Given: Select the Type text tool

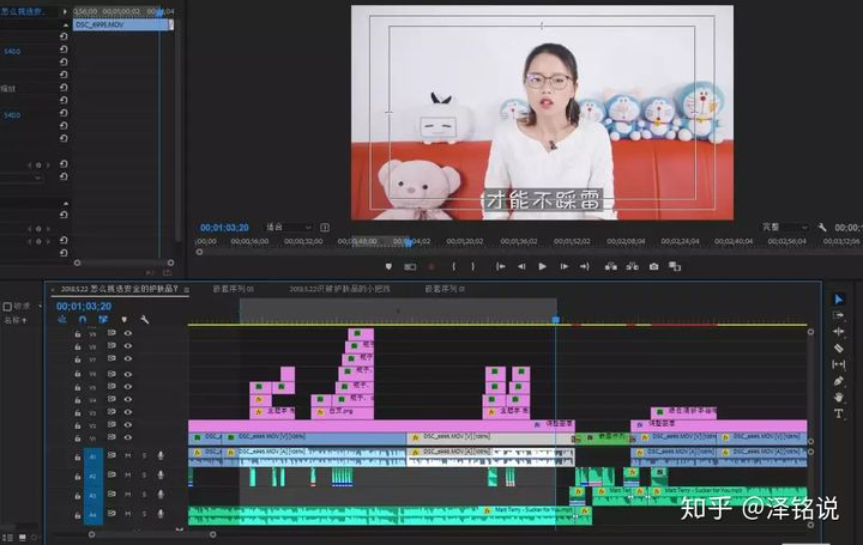Looking at the screenshot, I should [838, 413].
